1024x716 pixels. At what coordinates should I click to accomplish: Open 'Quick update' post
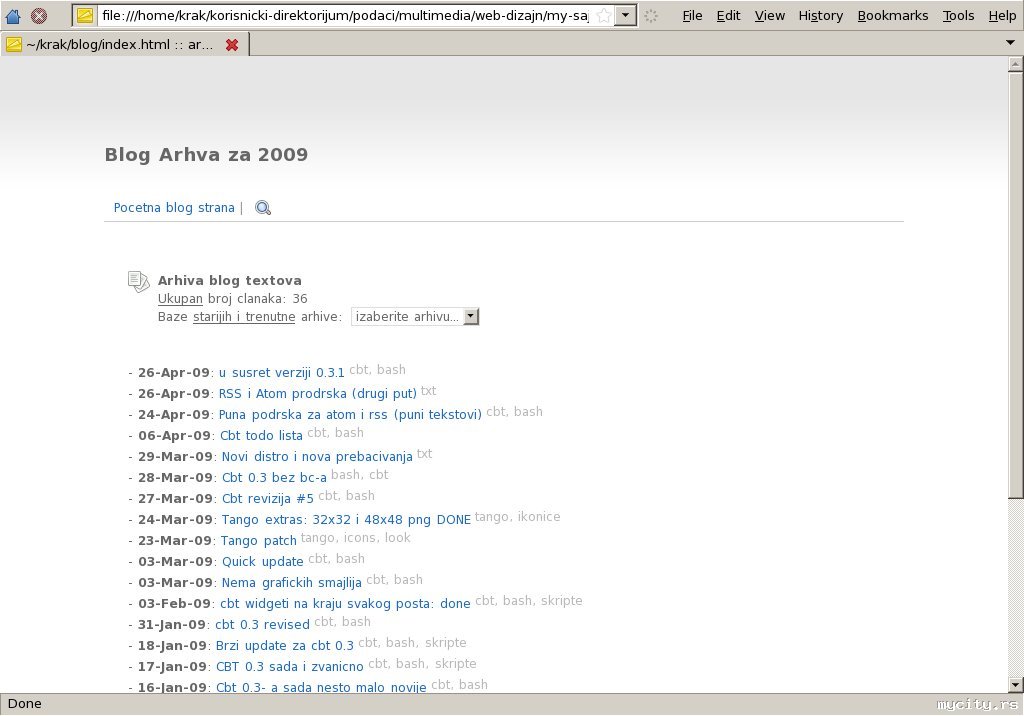click(x=263, y=562)
